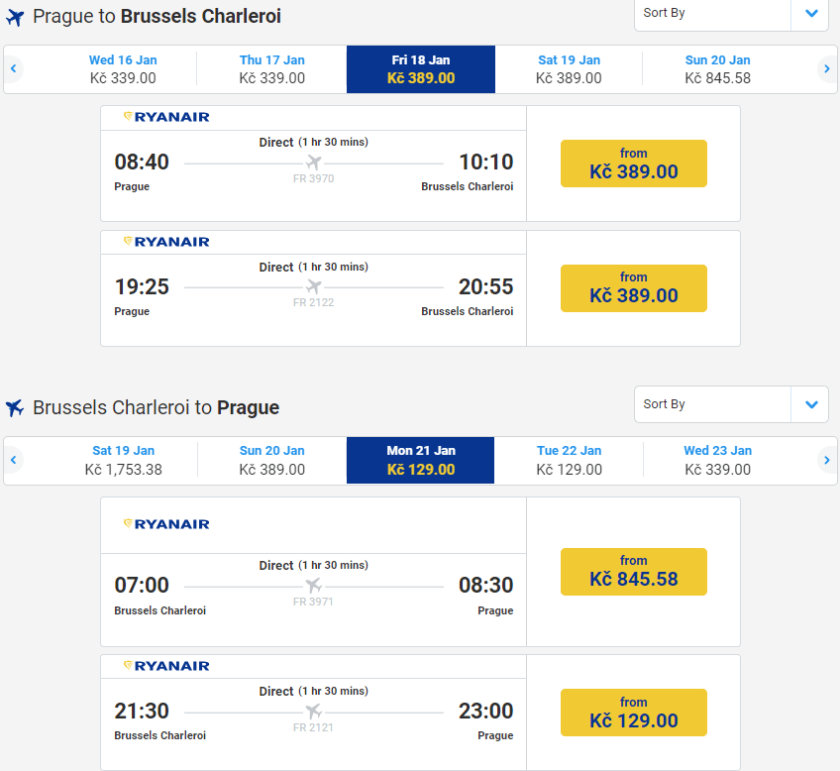Switch return date to Tue 22 Jan
This screenshot has width=840, height=771.
pyautogui.click(x=569, y=460)
